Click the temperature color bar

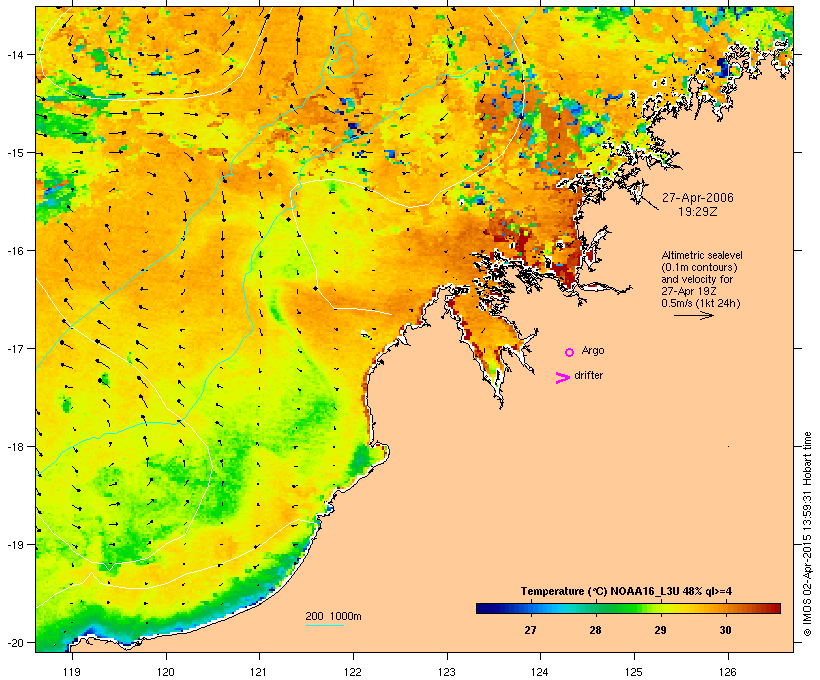(628, 608)
